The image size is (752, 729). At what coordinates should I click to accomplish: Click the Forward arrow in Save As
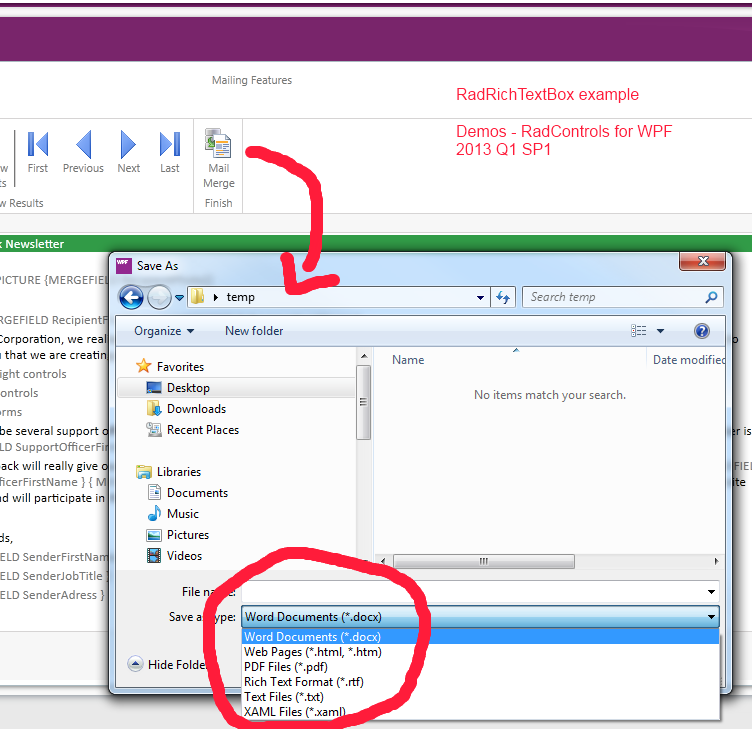coord(159,297)
